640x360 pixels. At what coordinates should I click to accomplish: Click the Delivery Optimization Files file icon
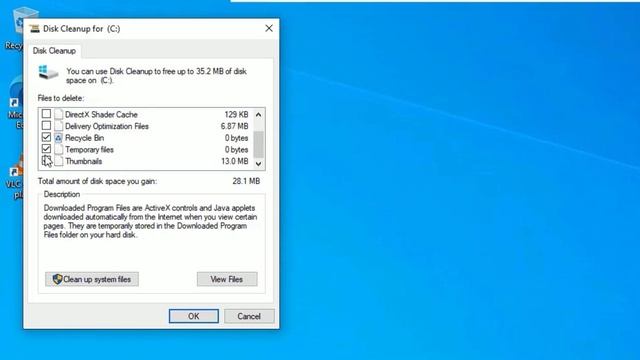point(59,126)
